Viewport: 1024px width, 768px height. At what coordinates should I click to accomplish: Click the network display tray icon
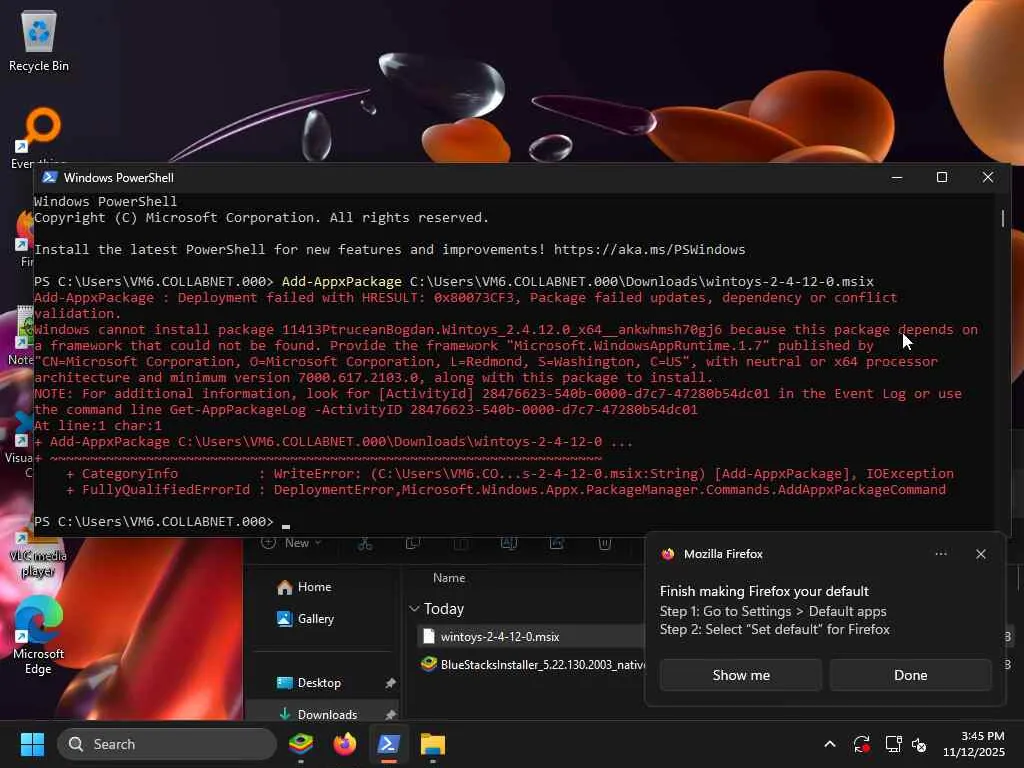pyautogui.click(x=893, y=744)
